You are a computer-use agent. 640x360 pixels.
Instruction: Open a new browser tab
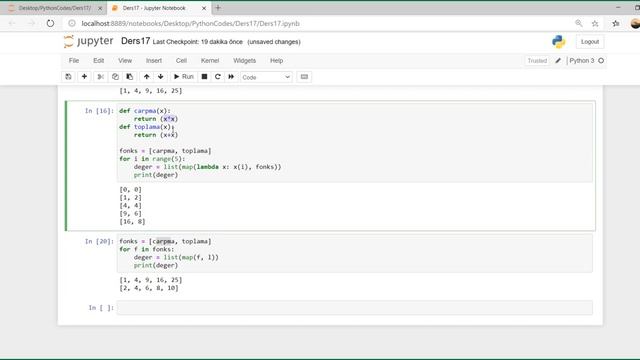click(x=218, y=8)
